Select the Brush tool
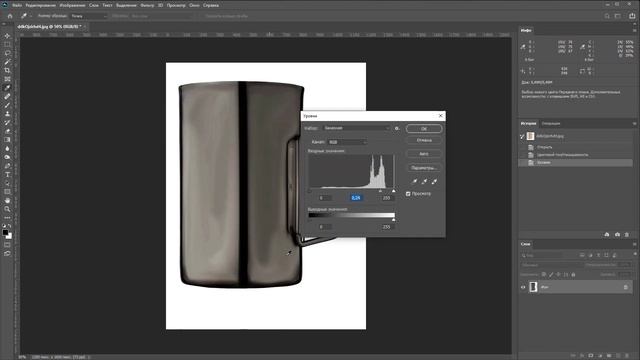Viewport: 640px width, 360px height. coord(7,105)
